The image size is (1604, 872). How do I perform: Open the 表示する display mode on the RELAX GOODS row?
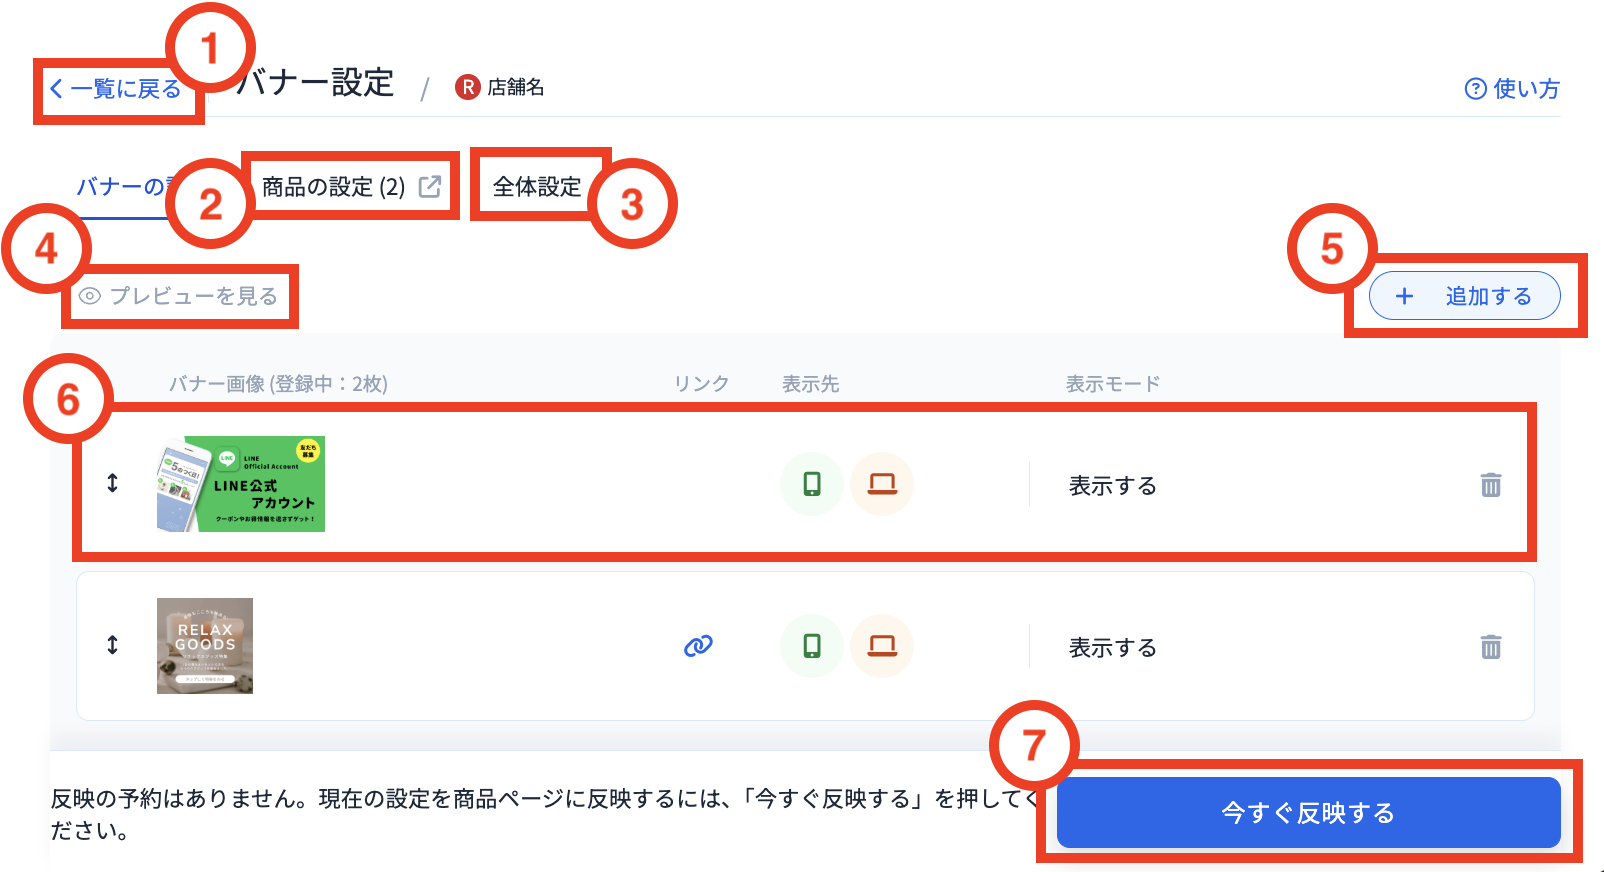click(x=1113, y=648)
